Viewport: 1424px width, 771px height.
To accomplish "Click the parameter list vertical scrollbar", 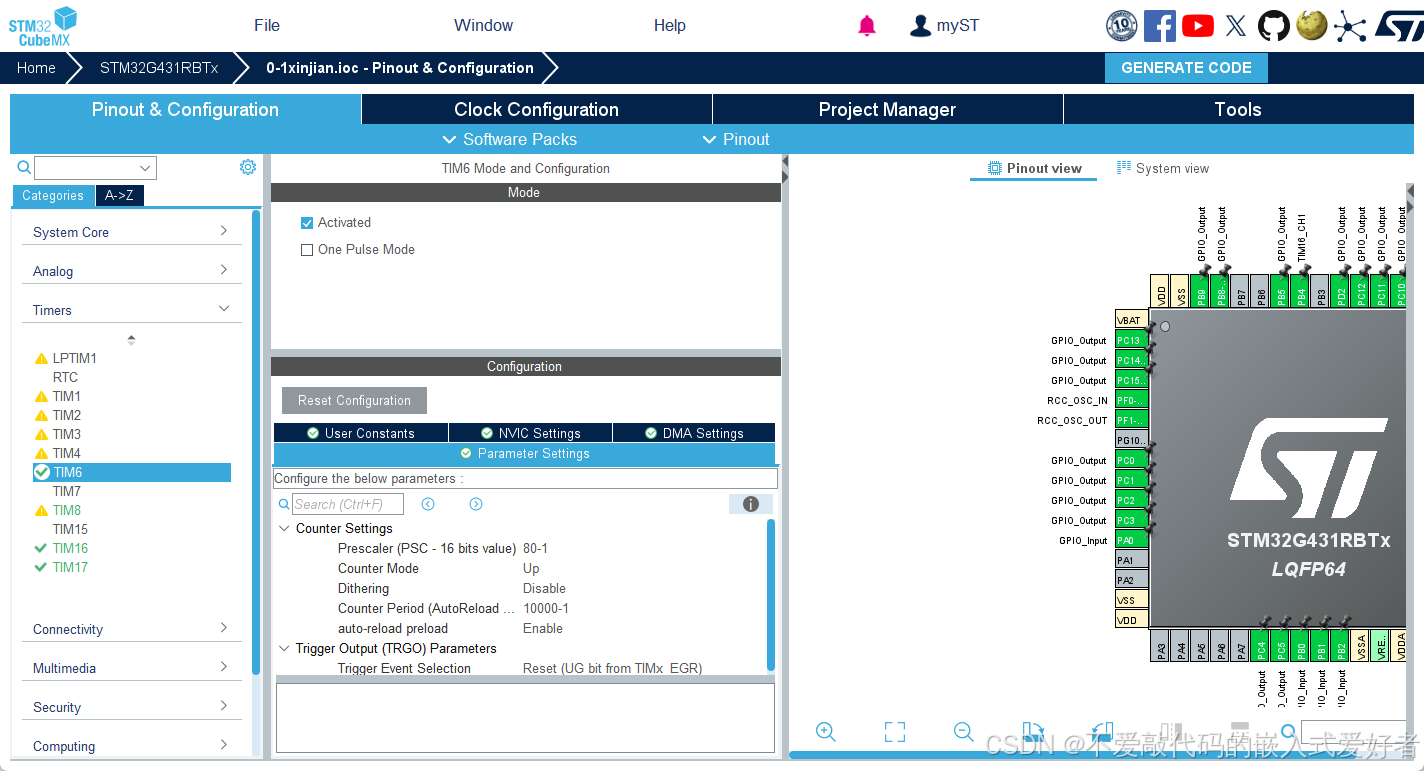I will [771, 594].
